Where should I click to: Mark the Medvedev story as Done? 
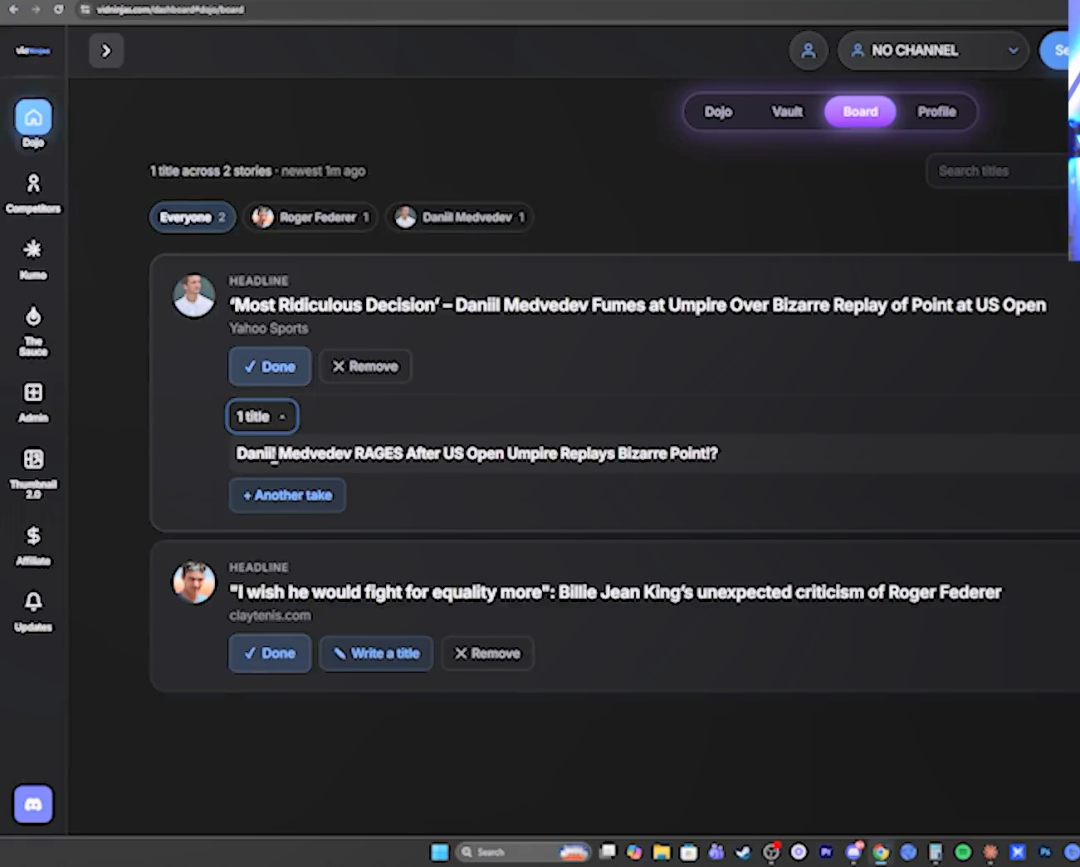270,366
